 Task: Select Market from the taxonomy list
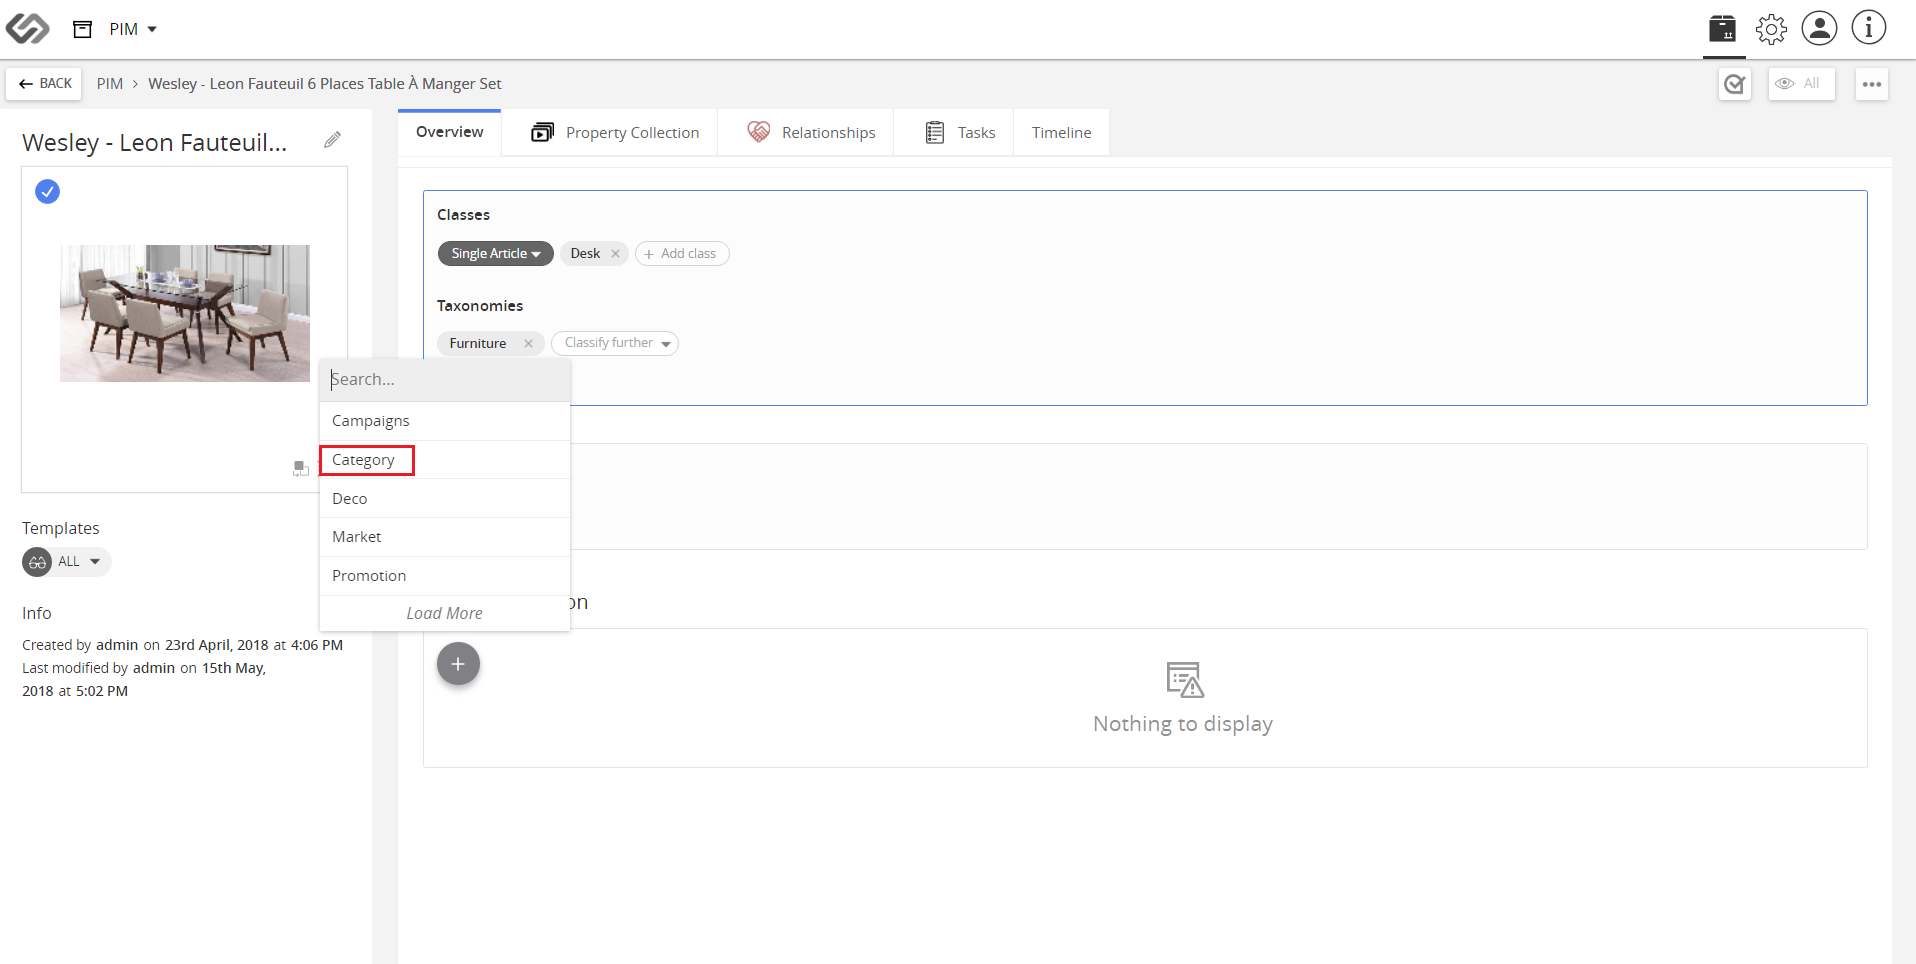click(x=445, y=537)
